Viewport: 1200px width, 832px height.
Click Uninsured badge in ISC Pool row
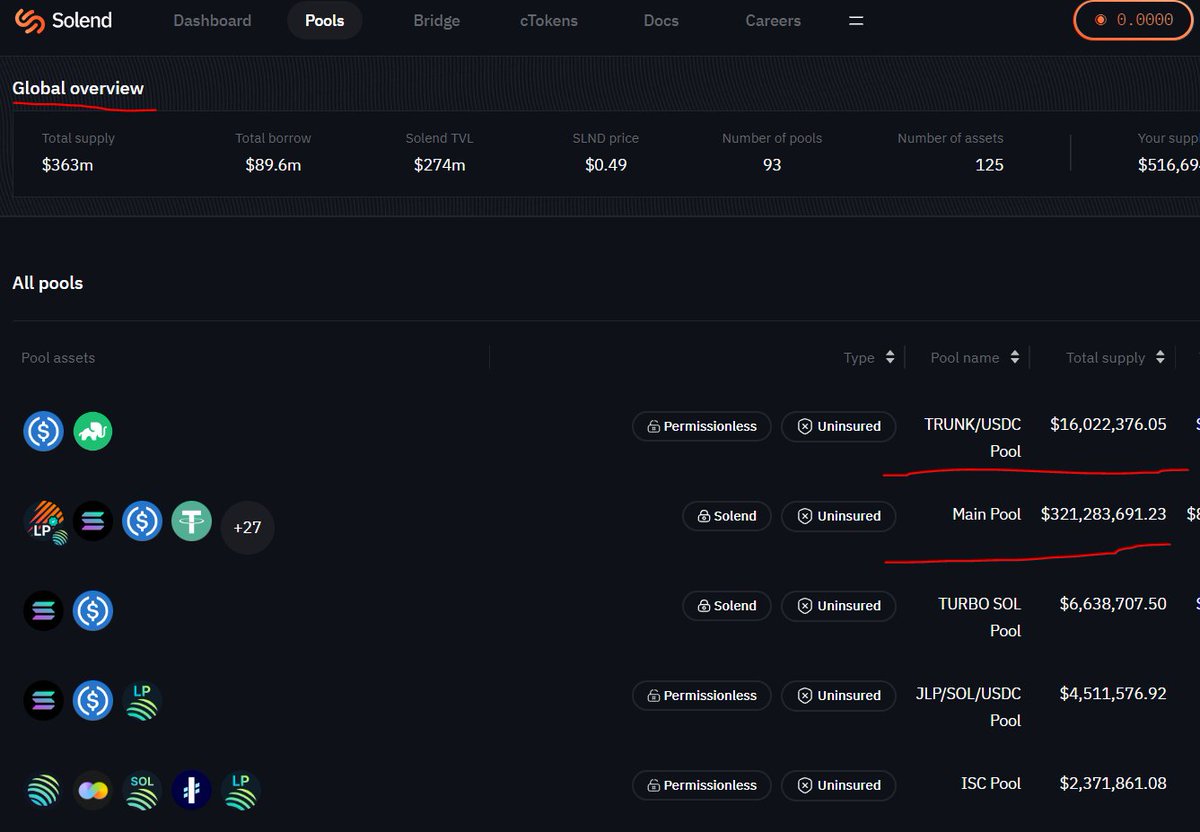838,785
